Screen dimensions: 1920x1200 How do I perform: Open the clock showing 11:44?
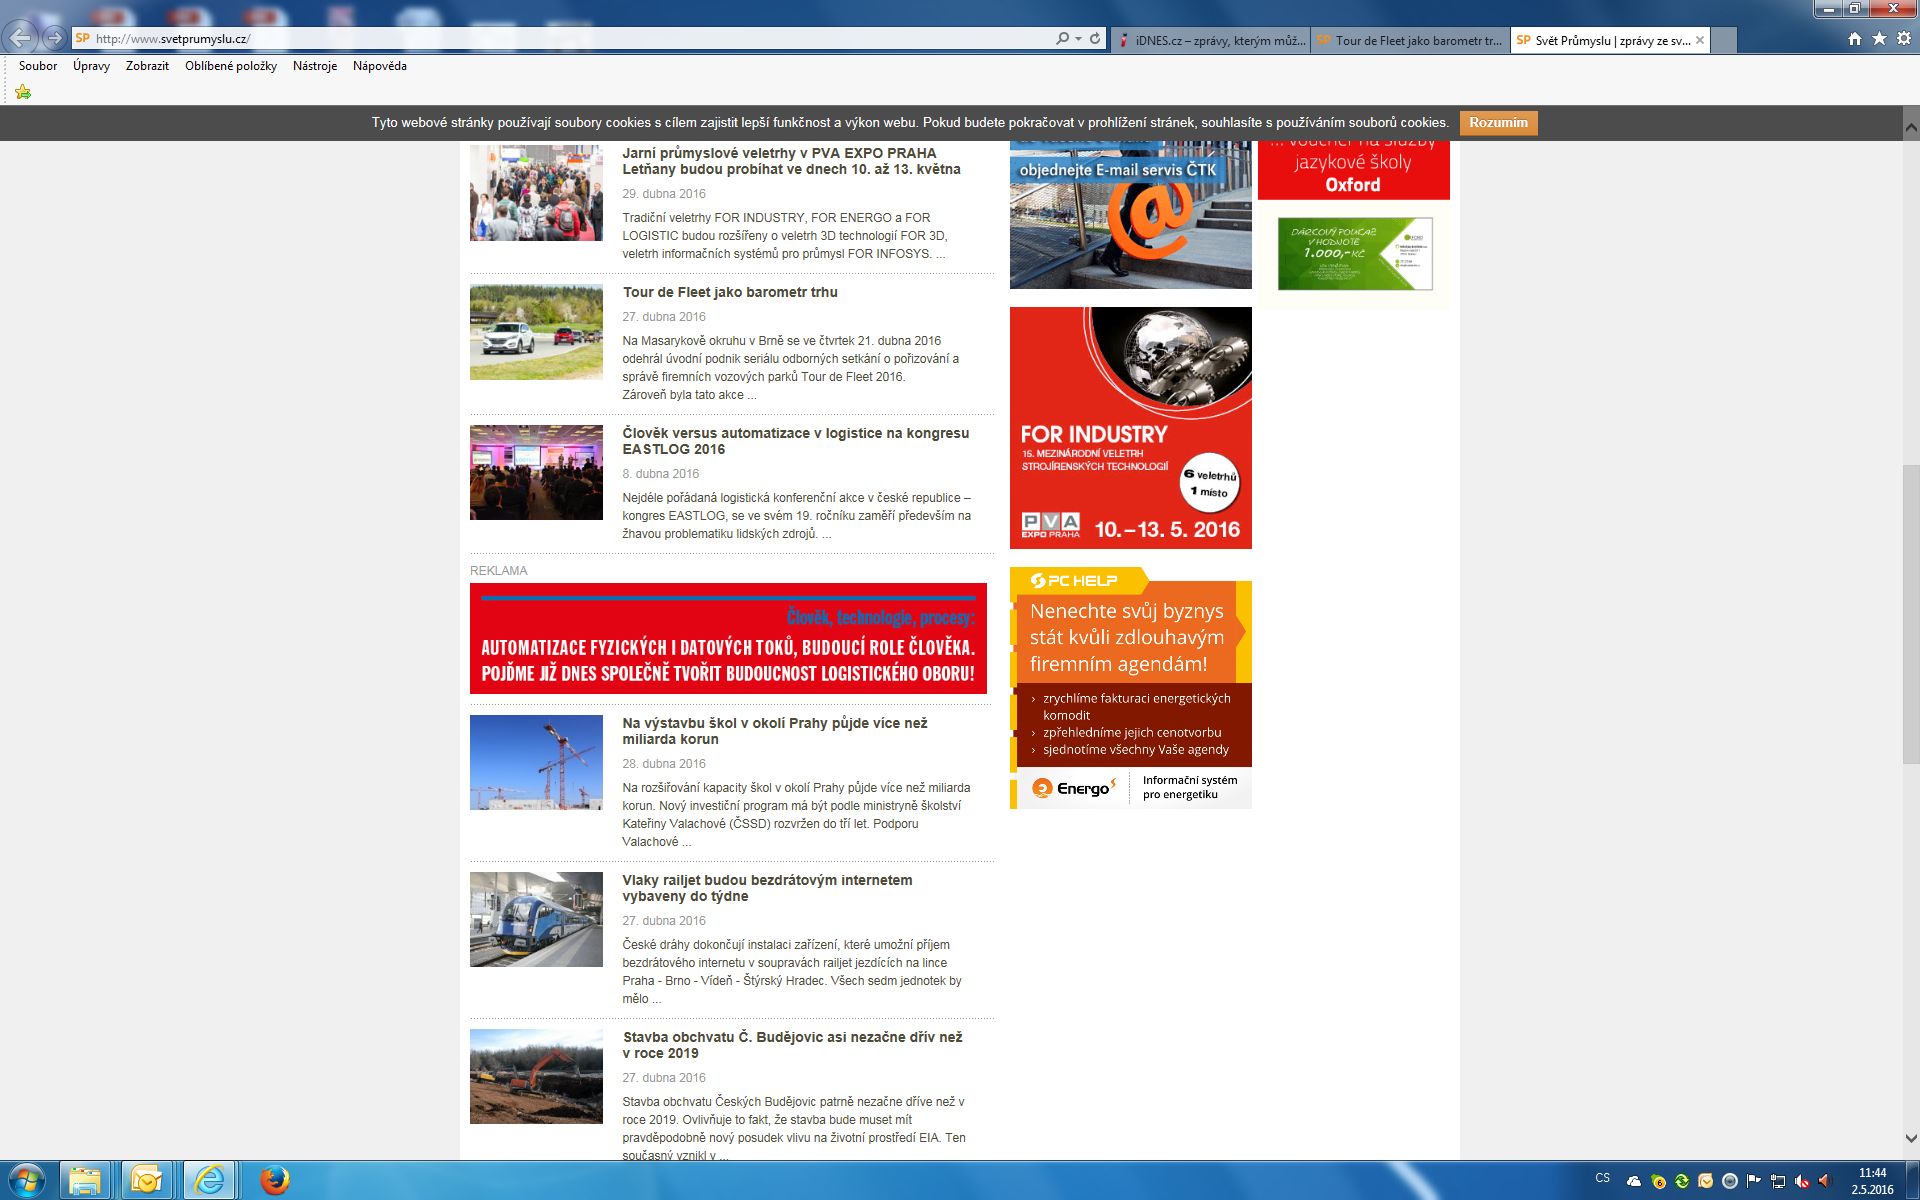(x=1872, y=1173)
